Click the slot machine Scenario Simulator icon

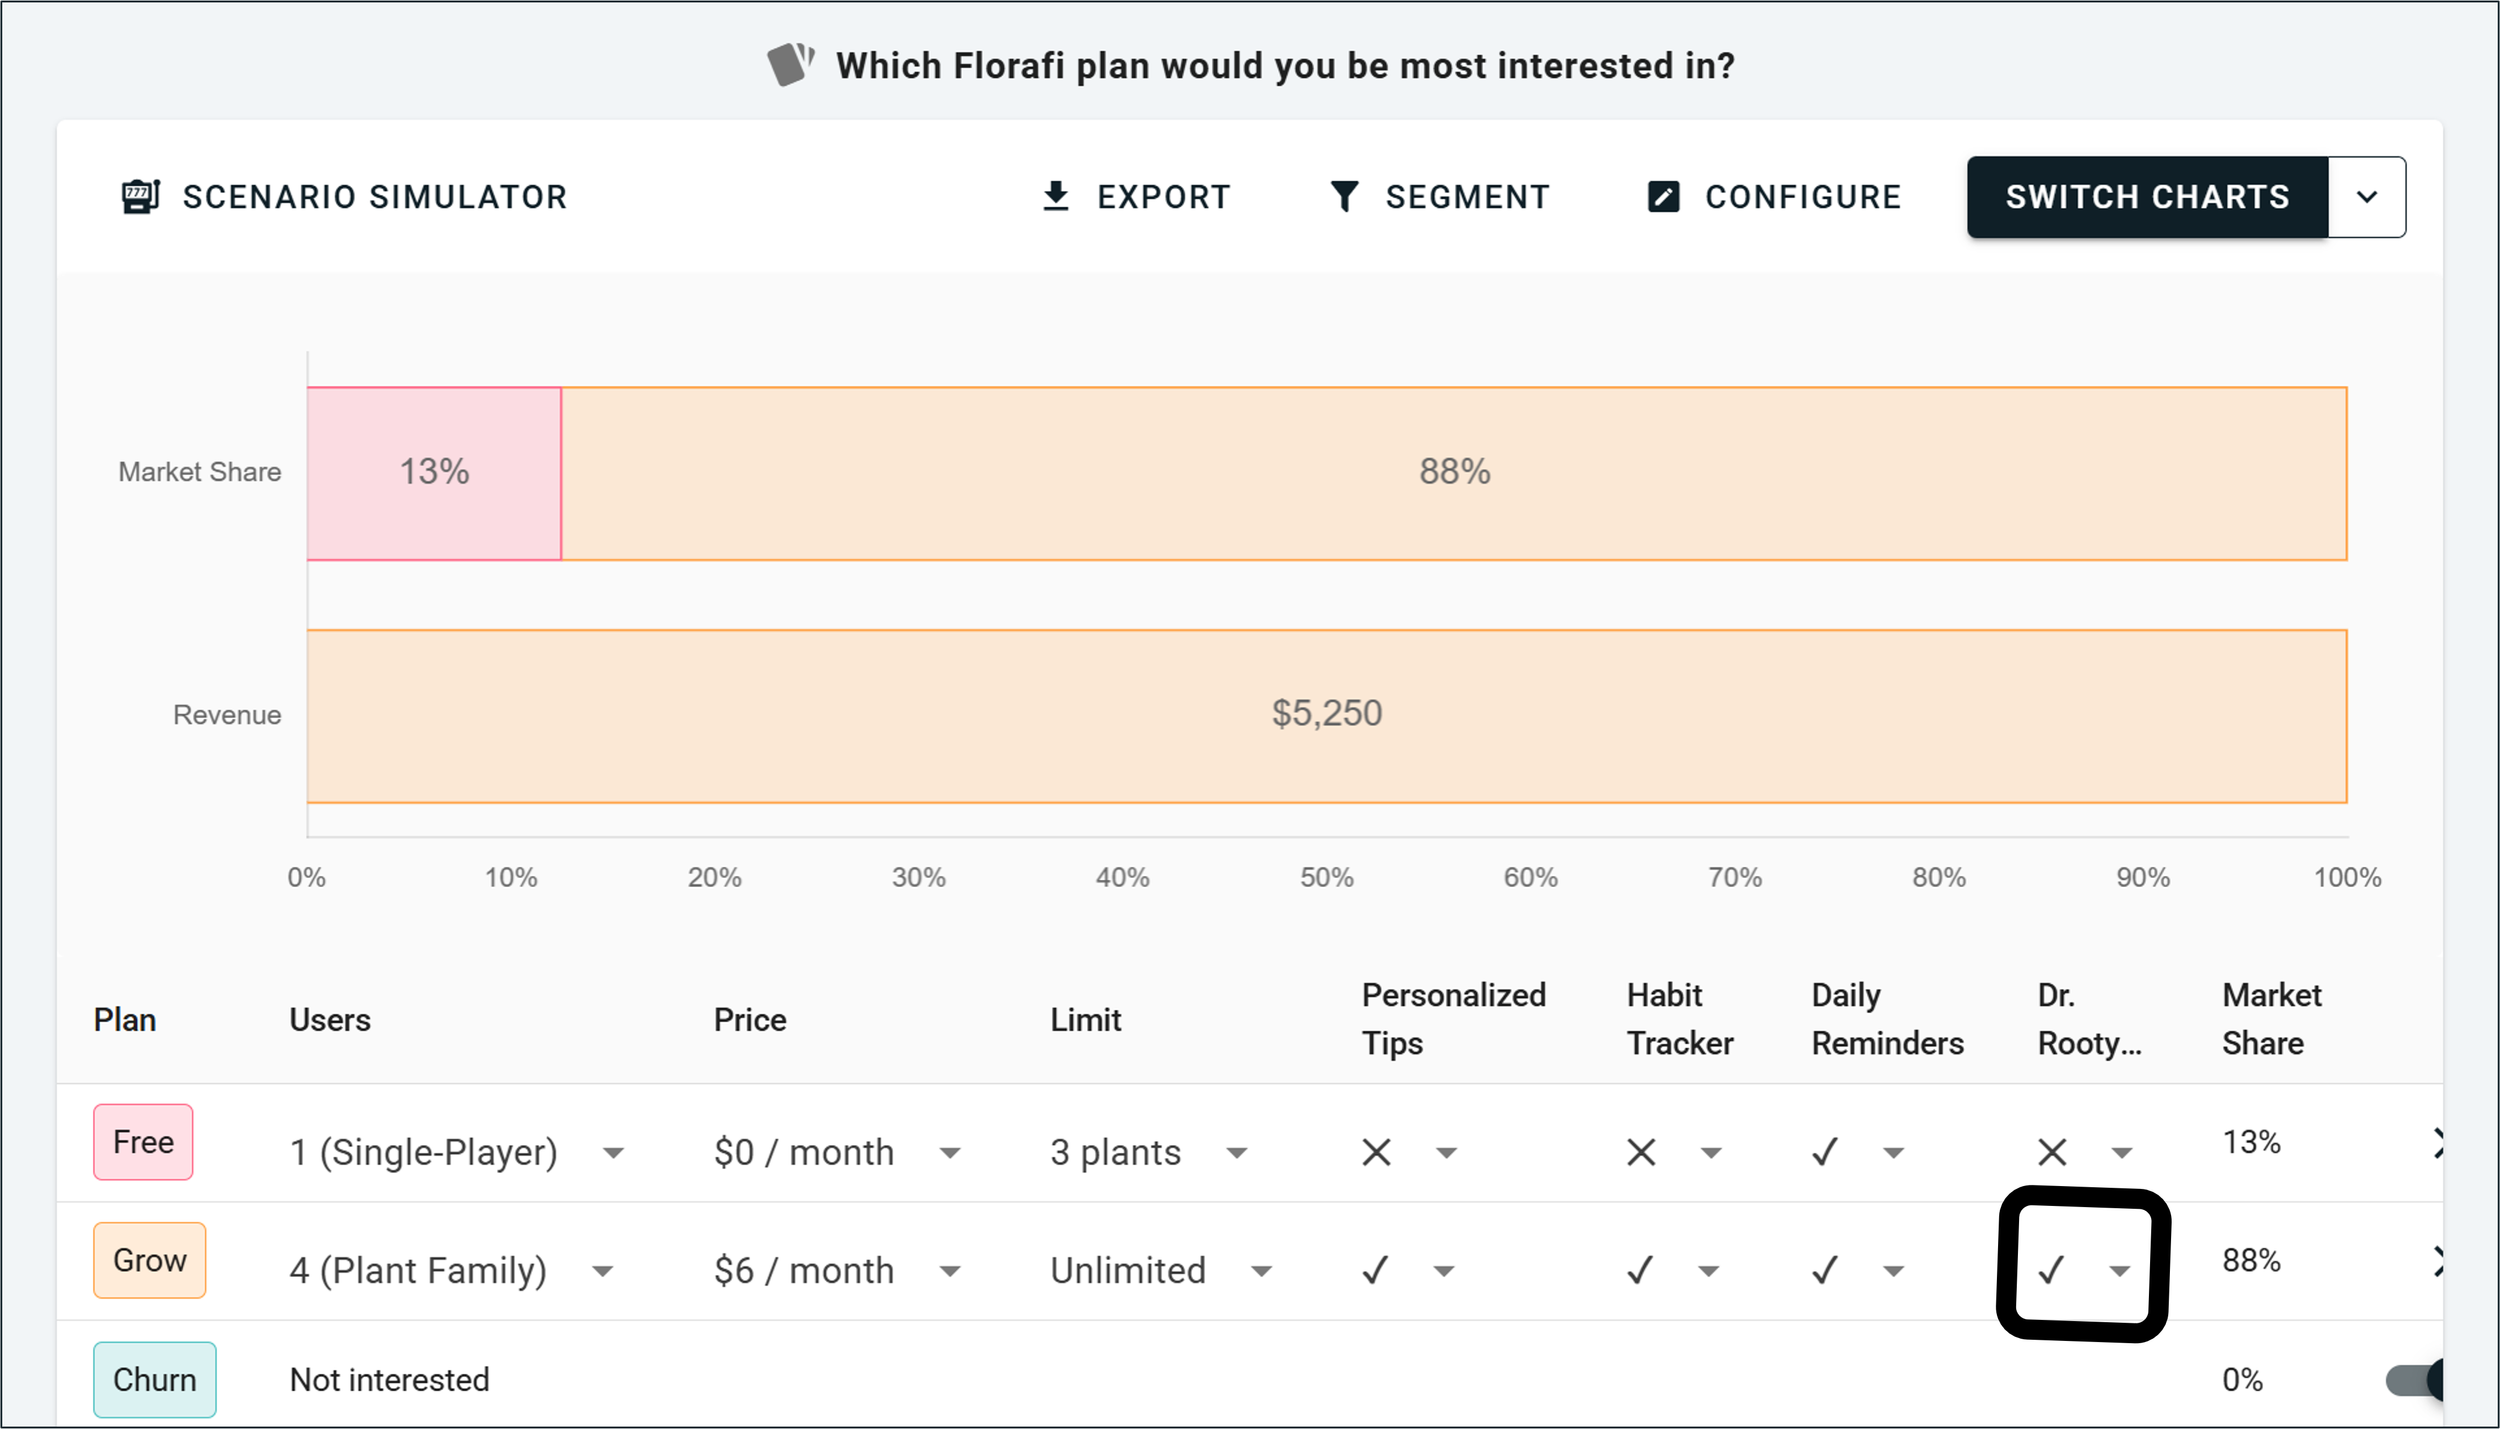tap(140, 196)
